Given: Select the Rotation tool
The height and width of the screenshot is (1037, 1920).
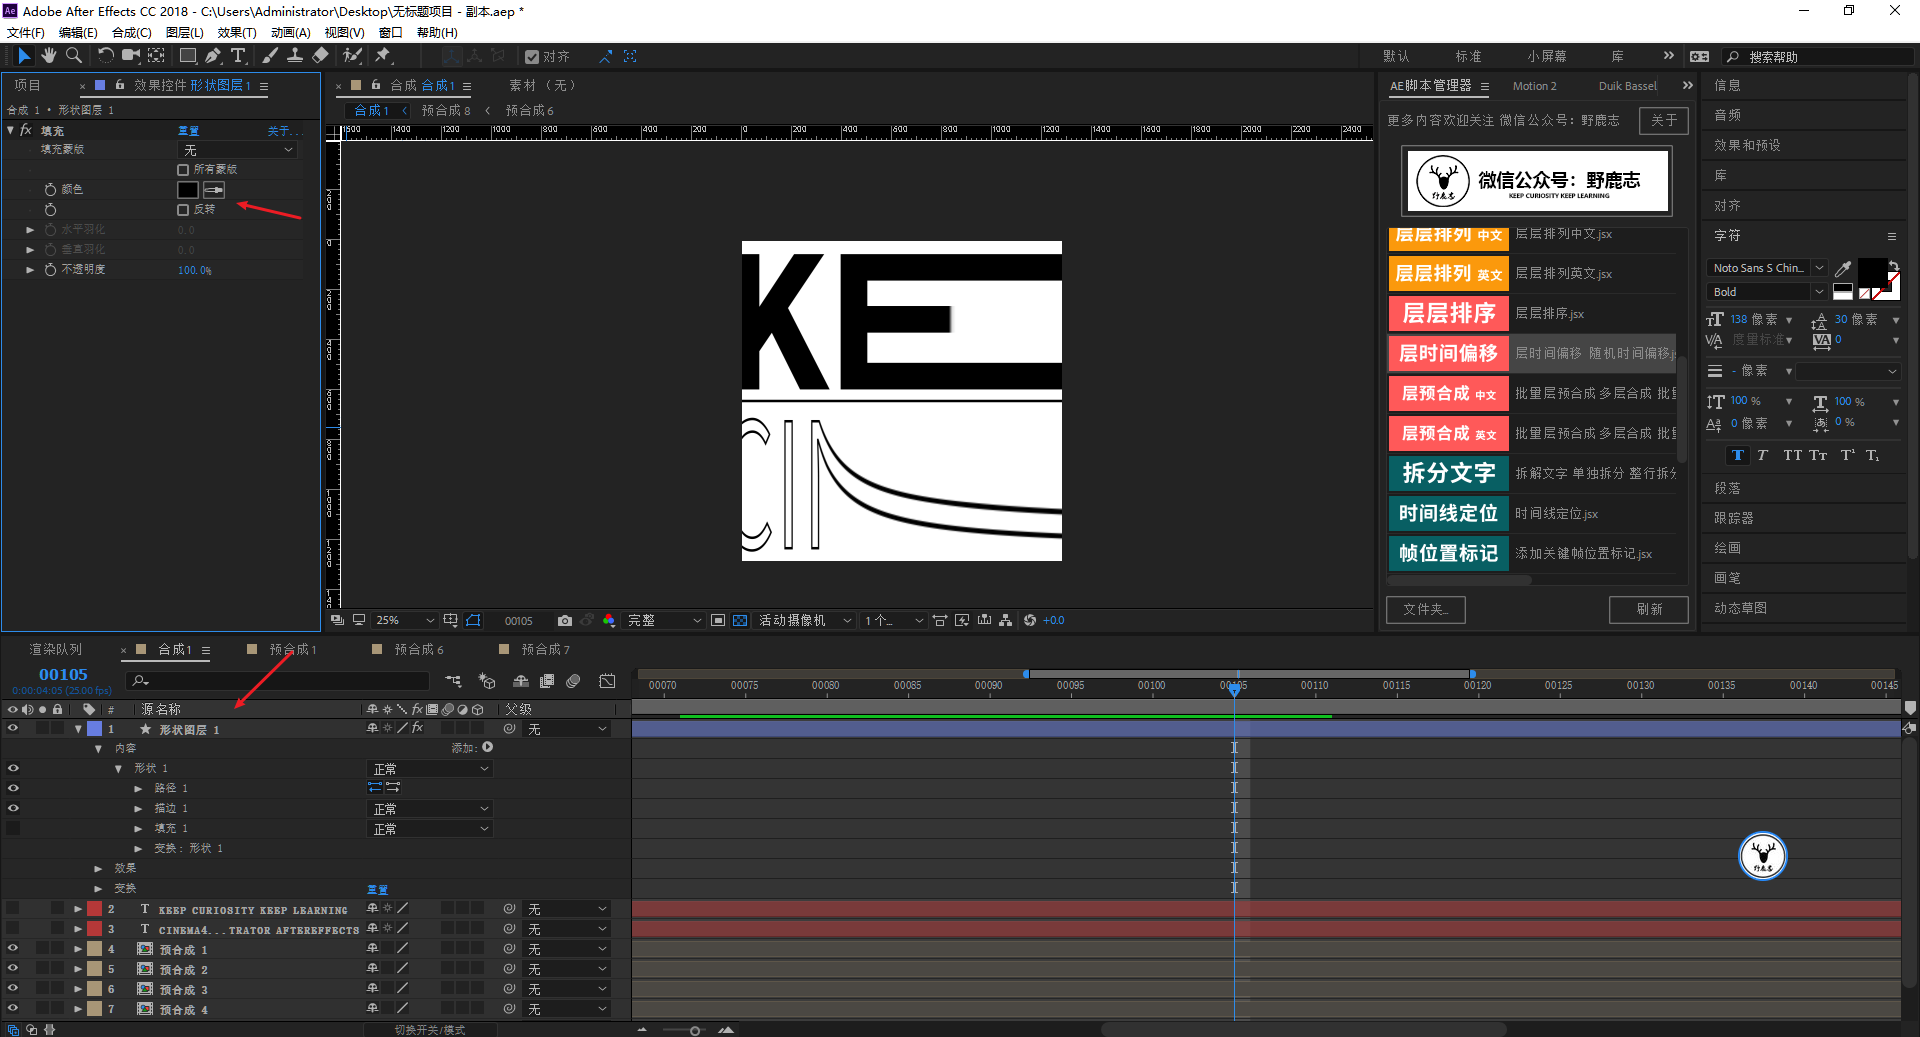Looking at the screenshot, I should [105, 56].
